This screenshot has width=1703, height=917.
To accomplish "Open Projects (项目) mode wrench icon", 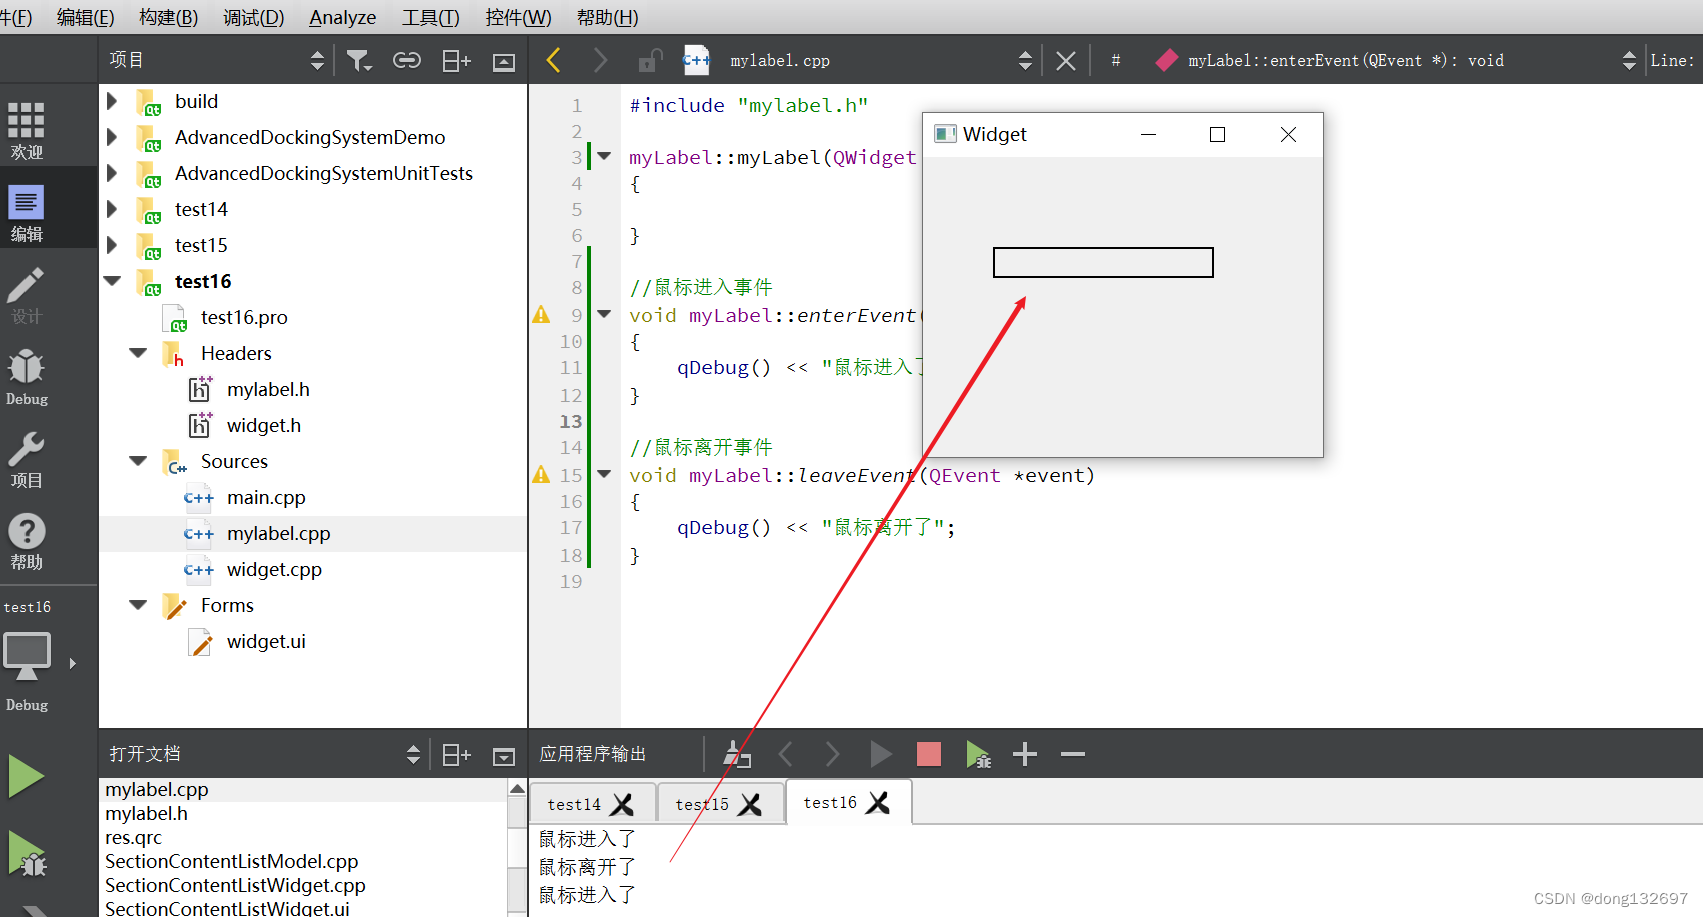I will pyautogui.click(x=27, y=459).
